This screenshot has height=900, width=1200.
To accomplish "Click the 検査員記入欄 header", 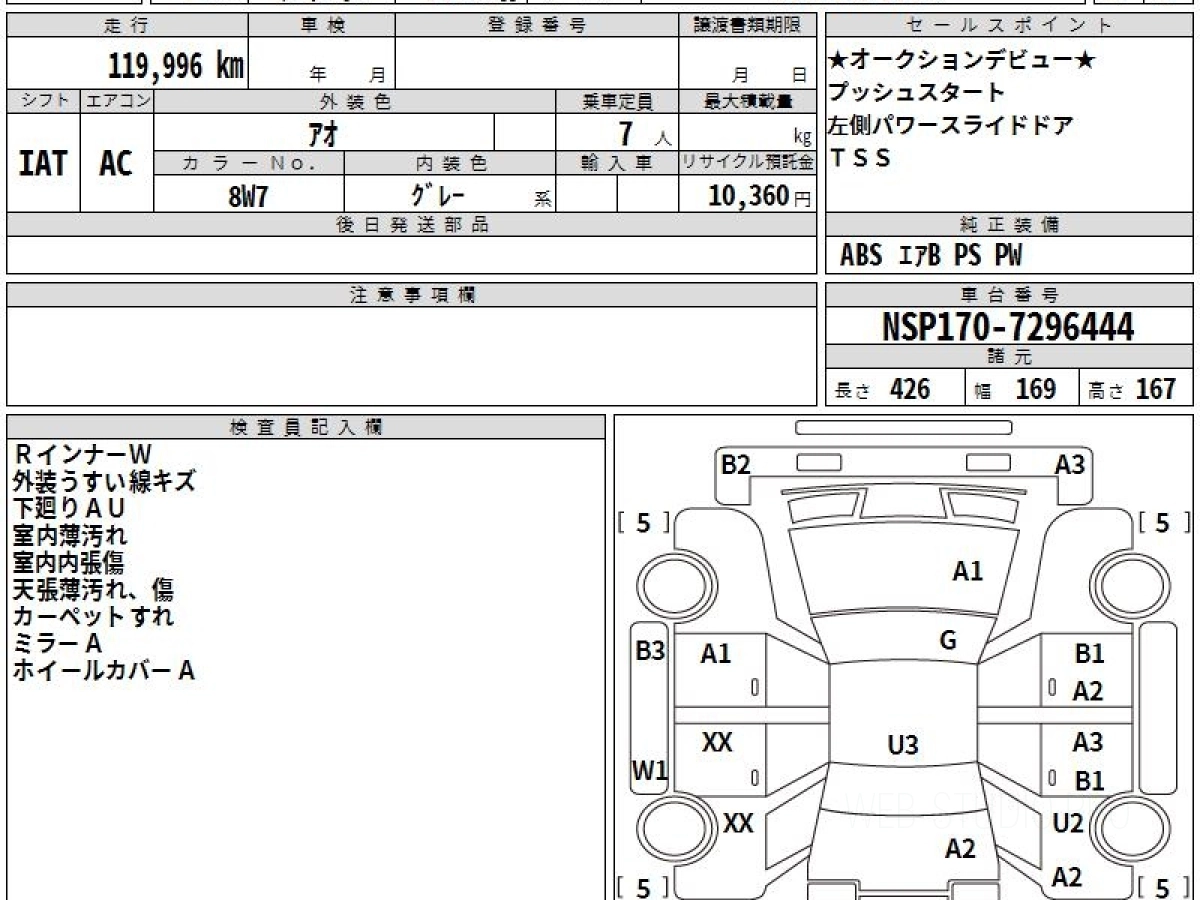I will click(x=306, y=427).
